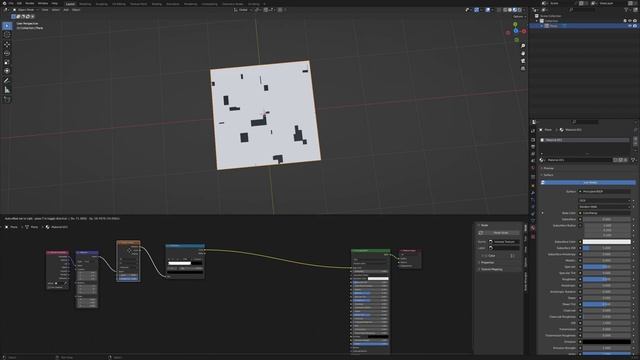The height and width of the screenshot is (360, 640).
Task: Switch to Material Preview shading mode
Action: coord(515,10)
